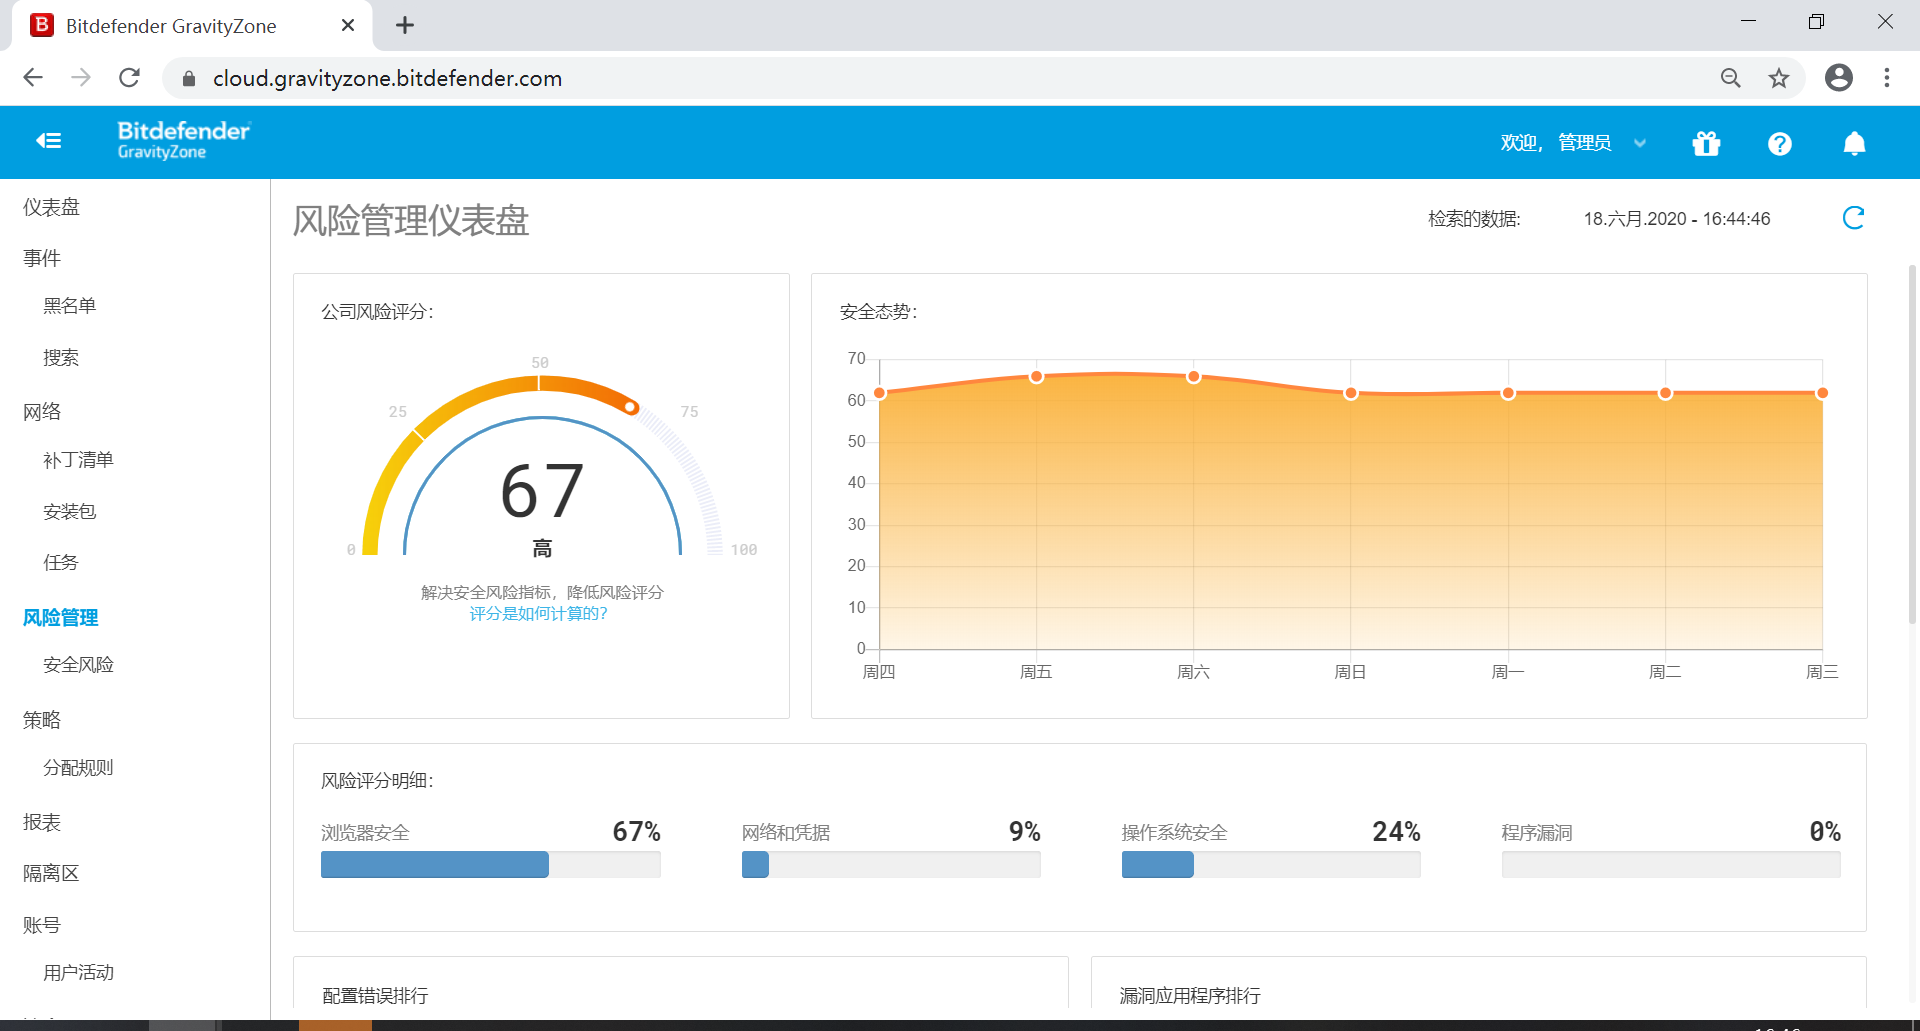This screenshot has width=1920, height=1031.
Task: Open browser profile avatar
Action: (x=1839, y=78)
